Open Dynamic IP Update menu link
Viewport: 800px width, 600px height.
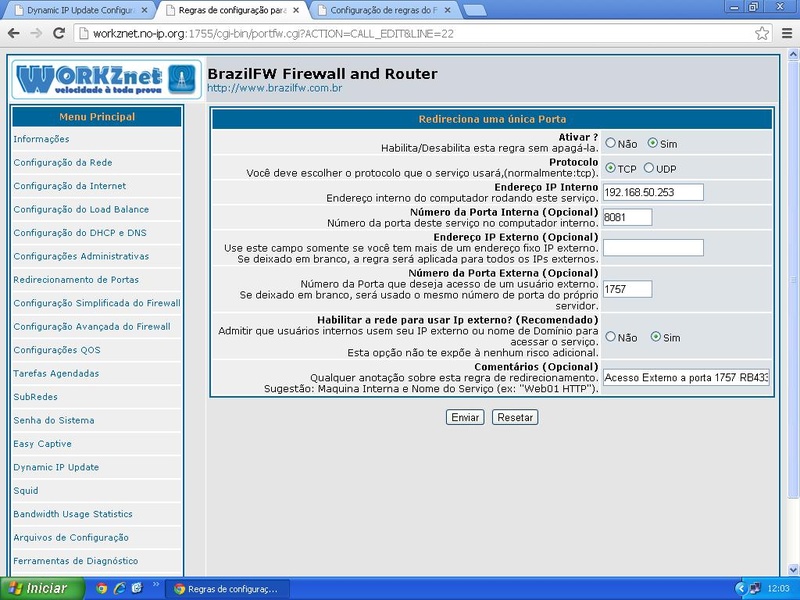click(56, 467)
